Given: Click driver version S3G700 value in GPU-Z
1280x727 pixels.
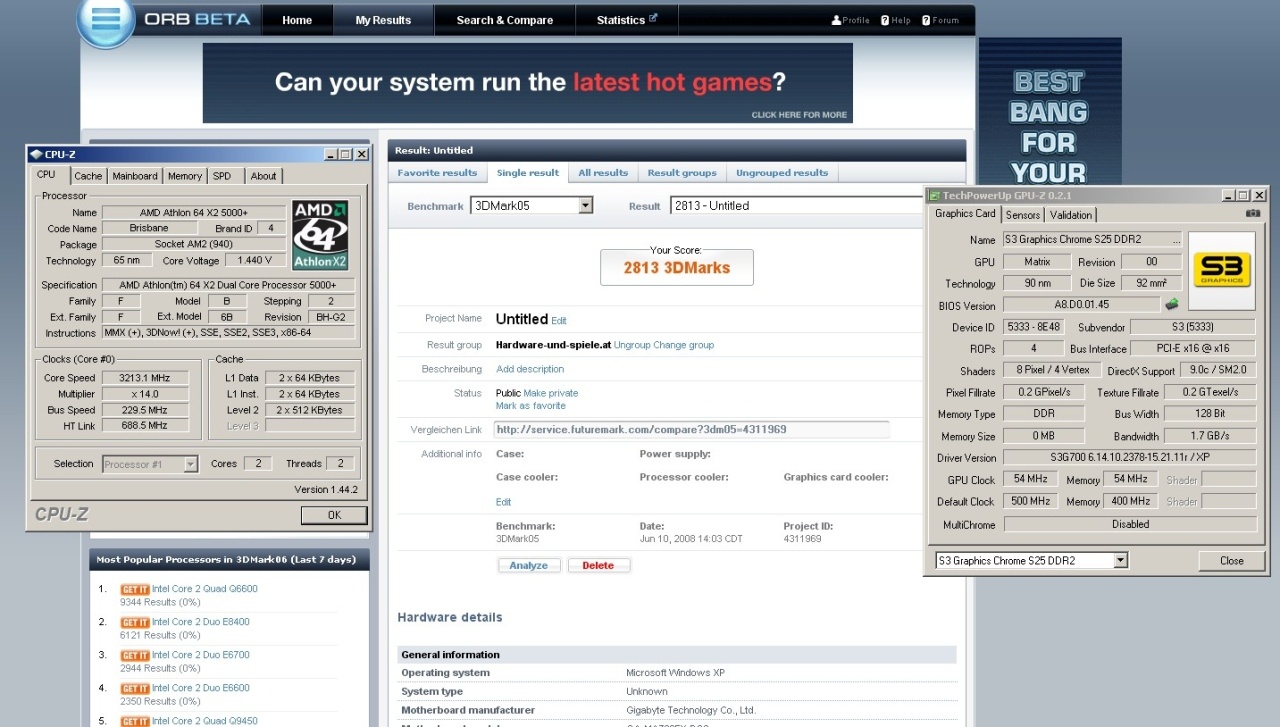Looking at the screenshot, I should (1130, 458).
